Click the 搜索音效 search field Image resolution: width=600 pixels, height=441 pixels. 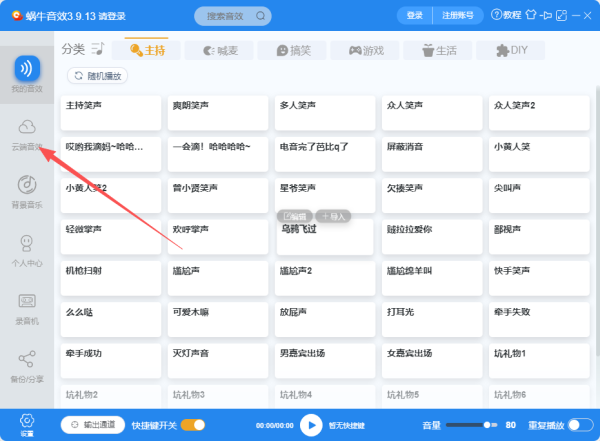233,16
